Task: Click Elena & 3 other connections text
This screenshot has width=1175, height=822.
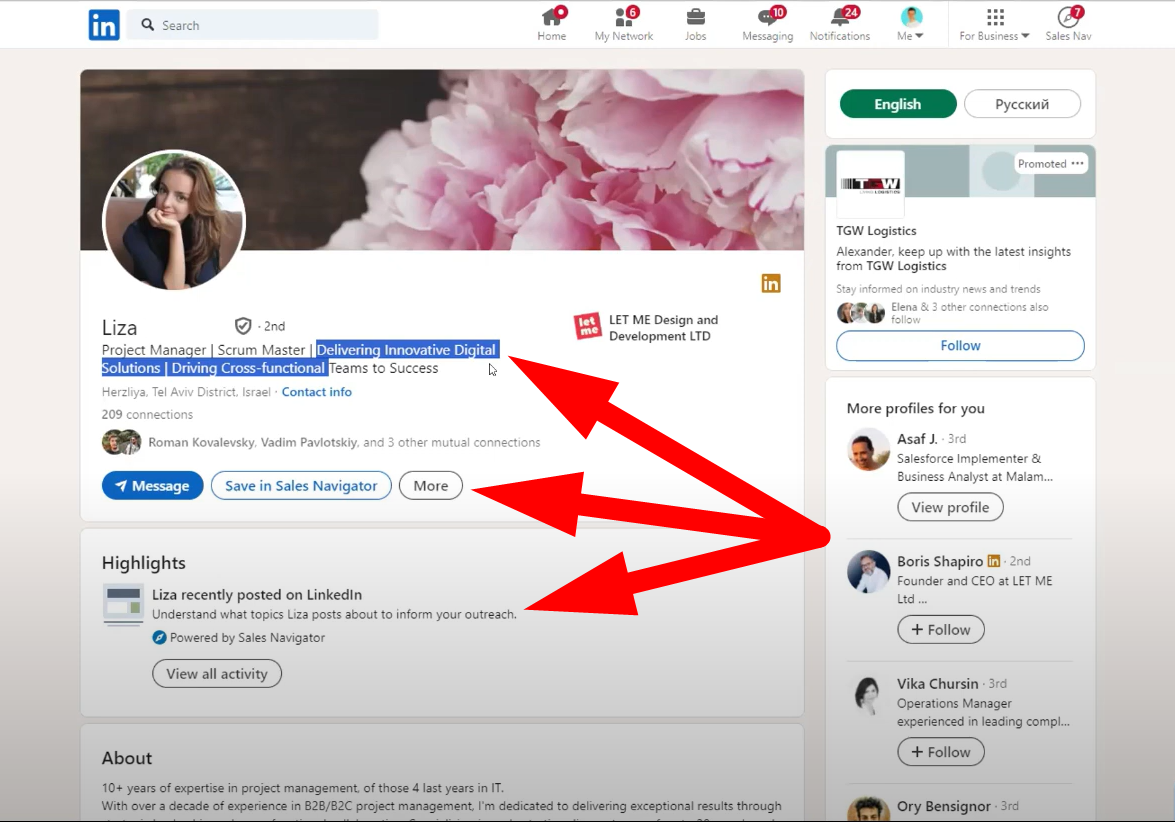Action: pos(970,312)
